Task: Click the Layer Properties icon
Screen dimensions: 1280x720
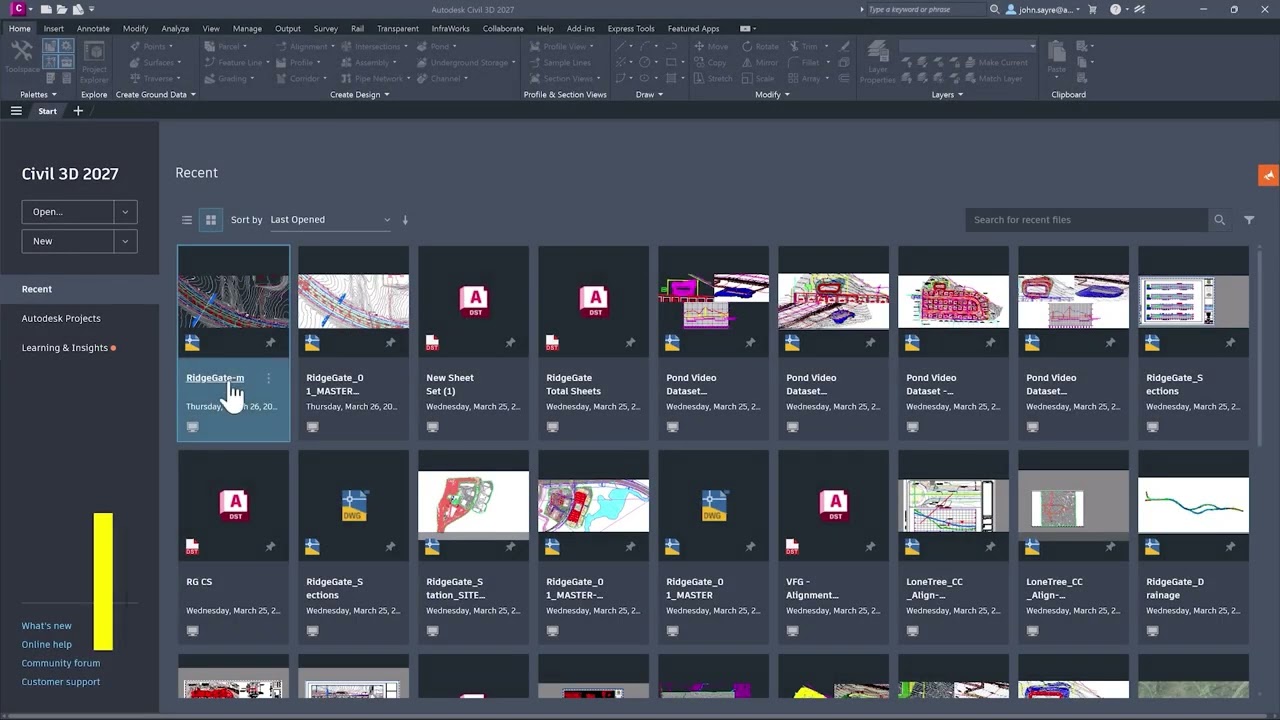Action: coord(878,62)
